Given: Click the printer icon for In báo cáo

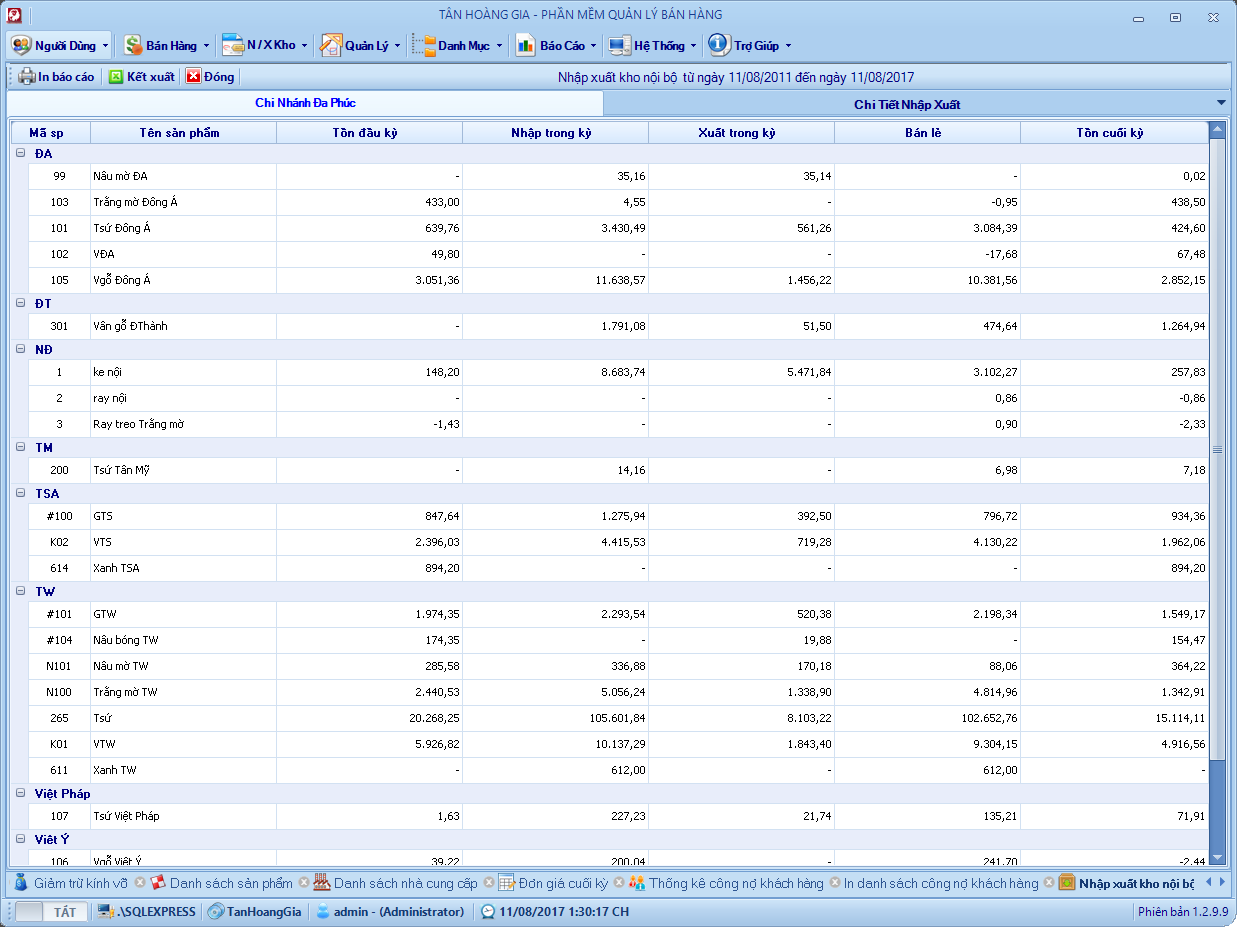Looking at the screenshot, I should tap(26, 77).
